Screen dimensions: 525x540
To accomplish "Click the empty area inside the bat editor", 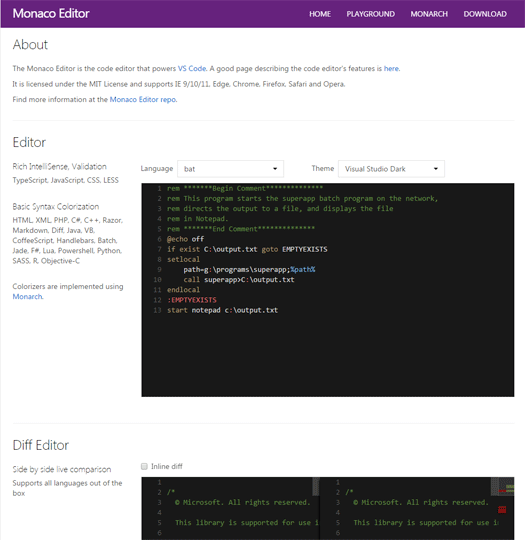I will [327, 355].
